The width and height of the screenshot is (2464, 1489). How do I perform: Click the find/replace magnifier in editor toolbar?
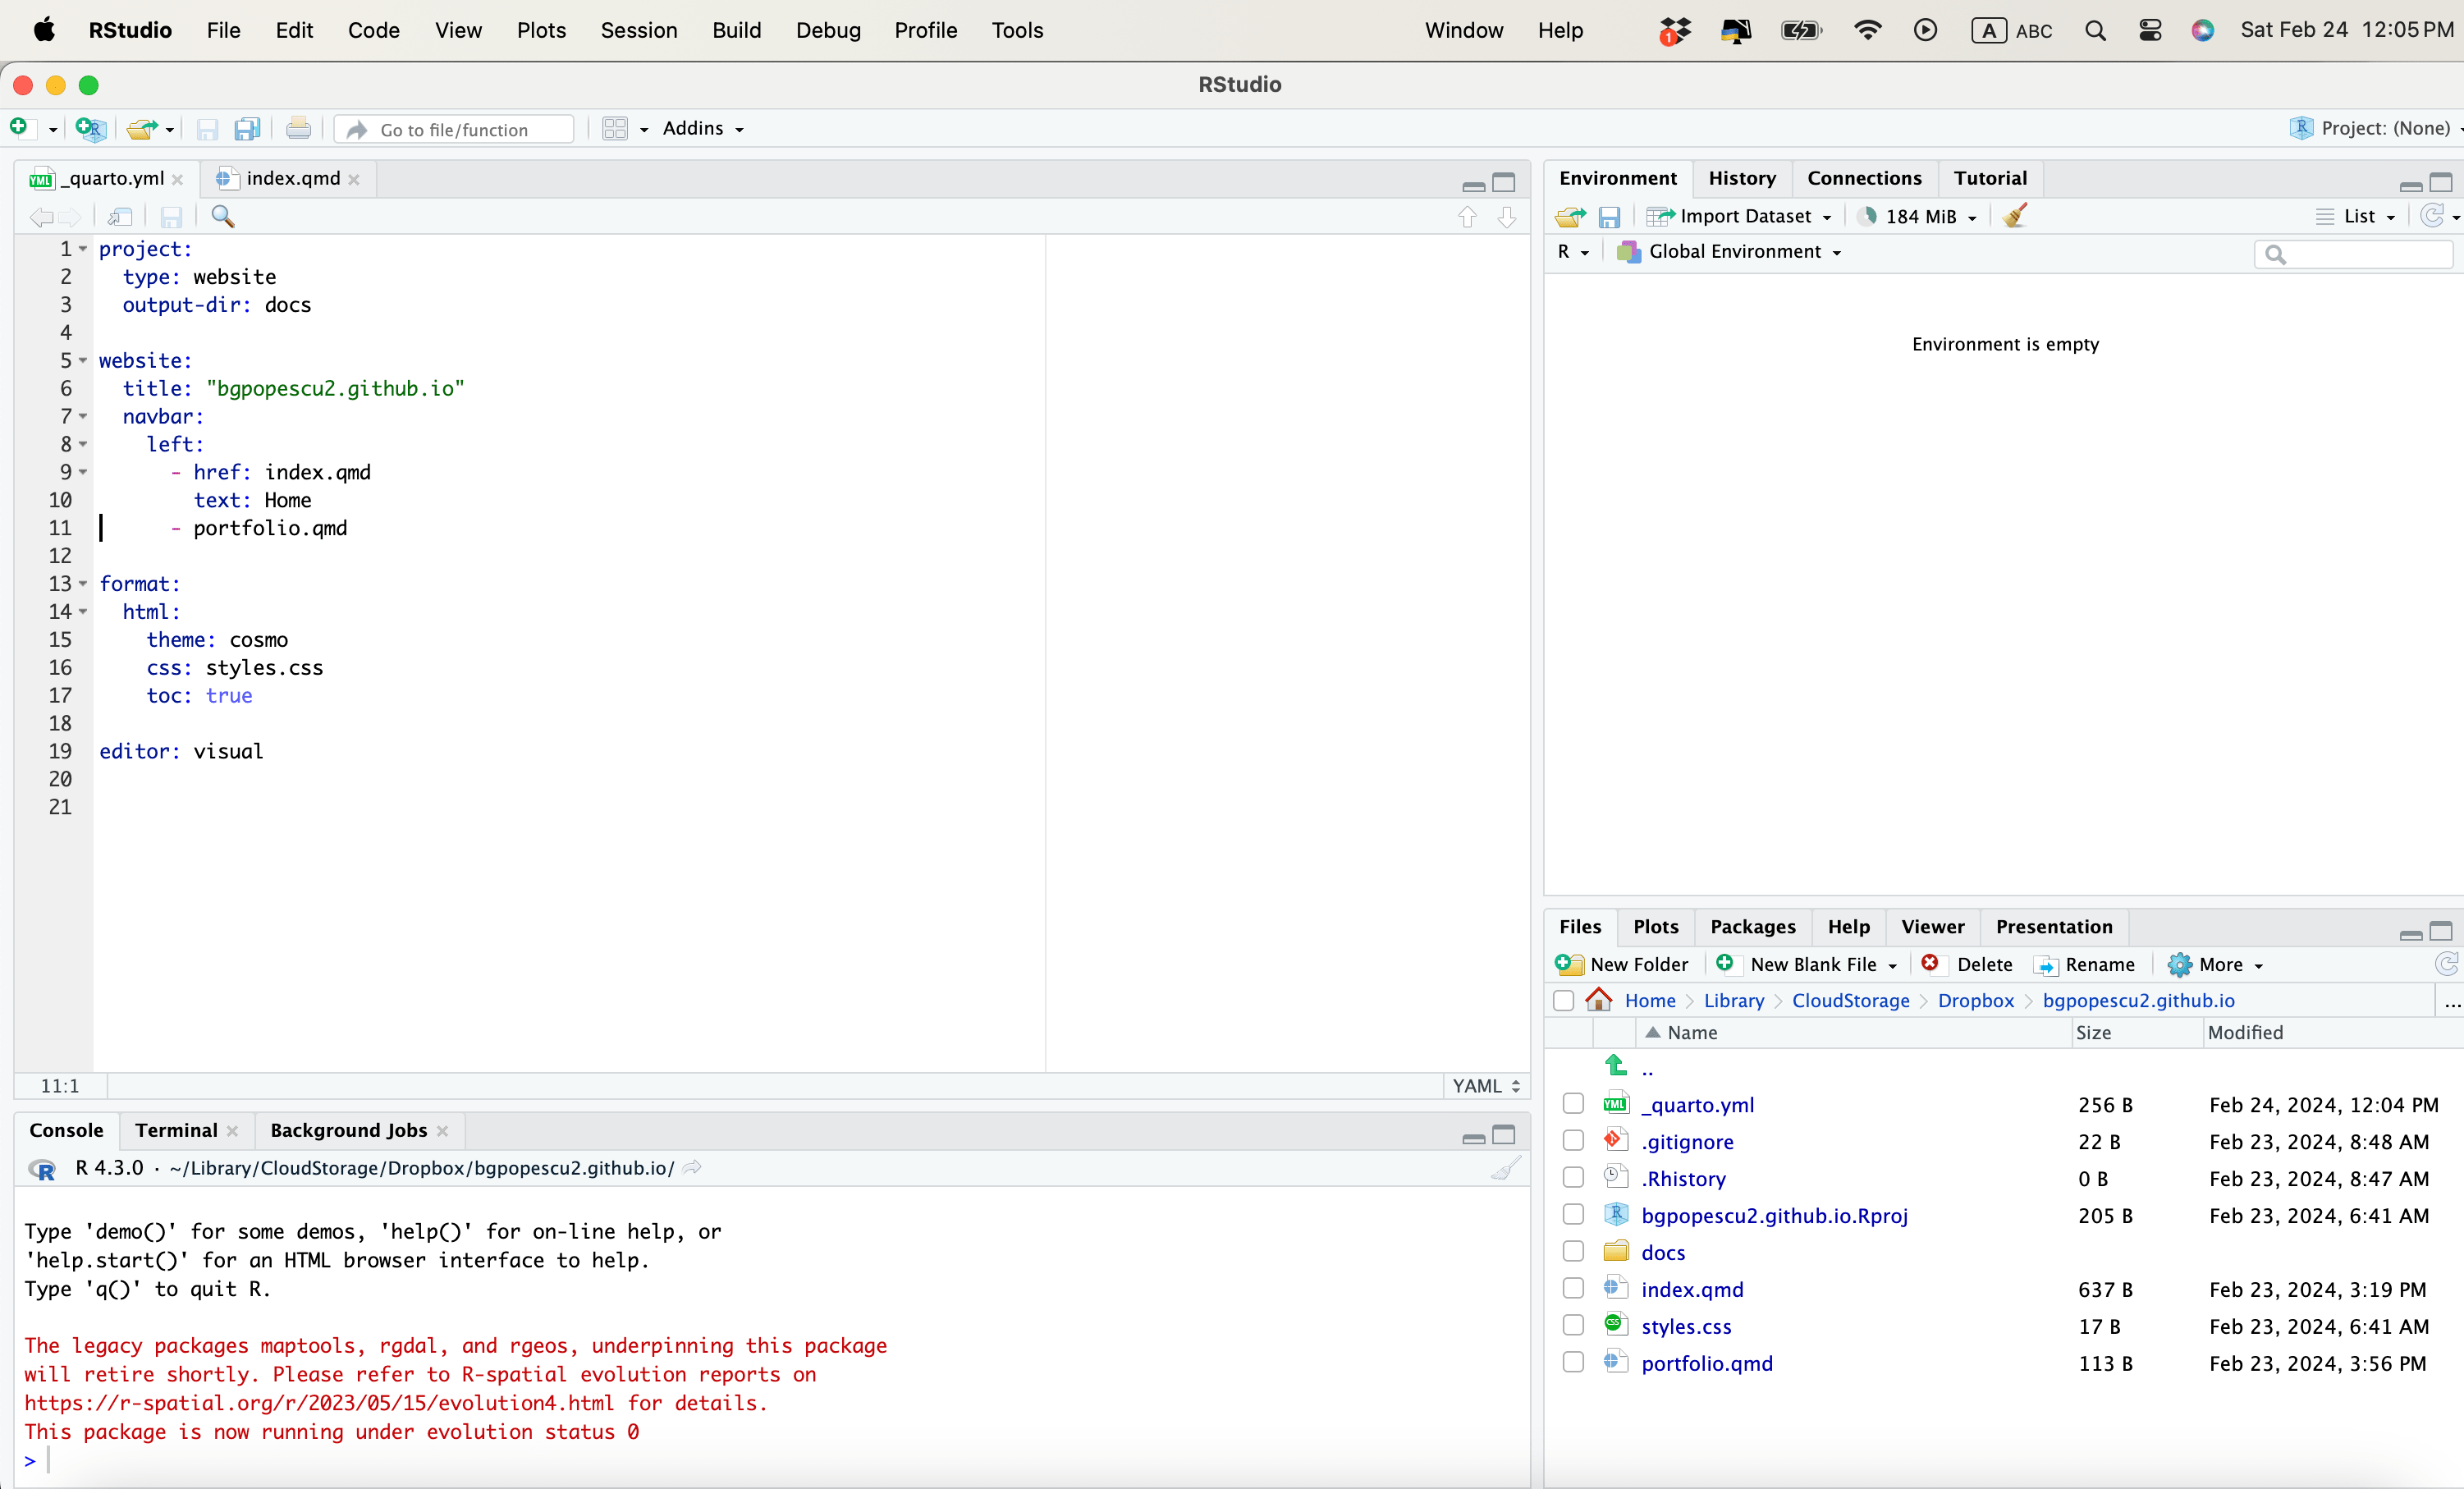point(222,217)
